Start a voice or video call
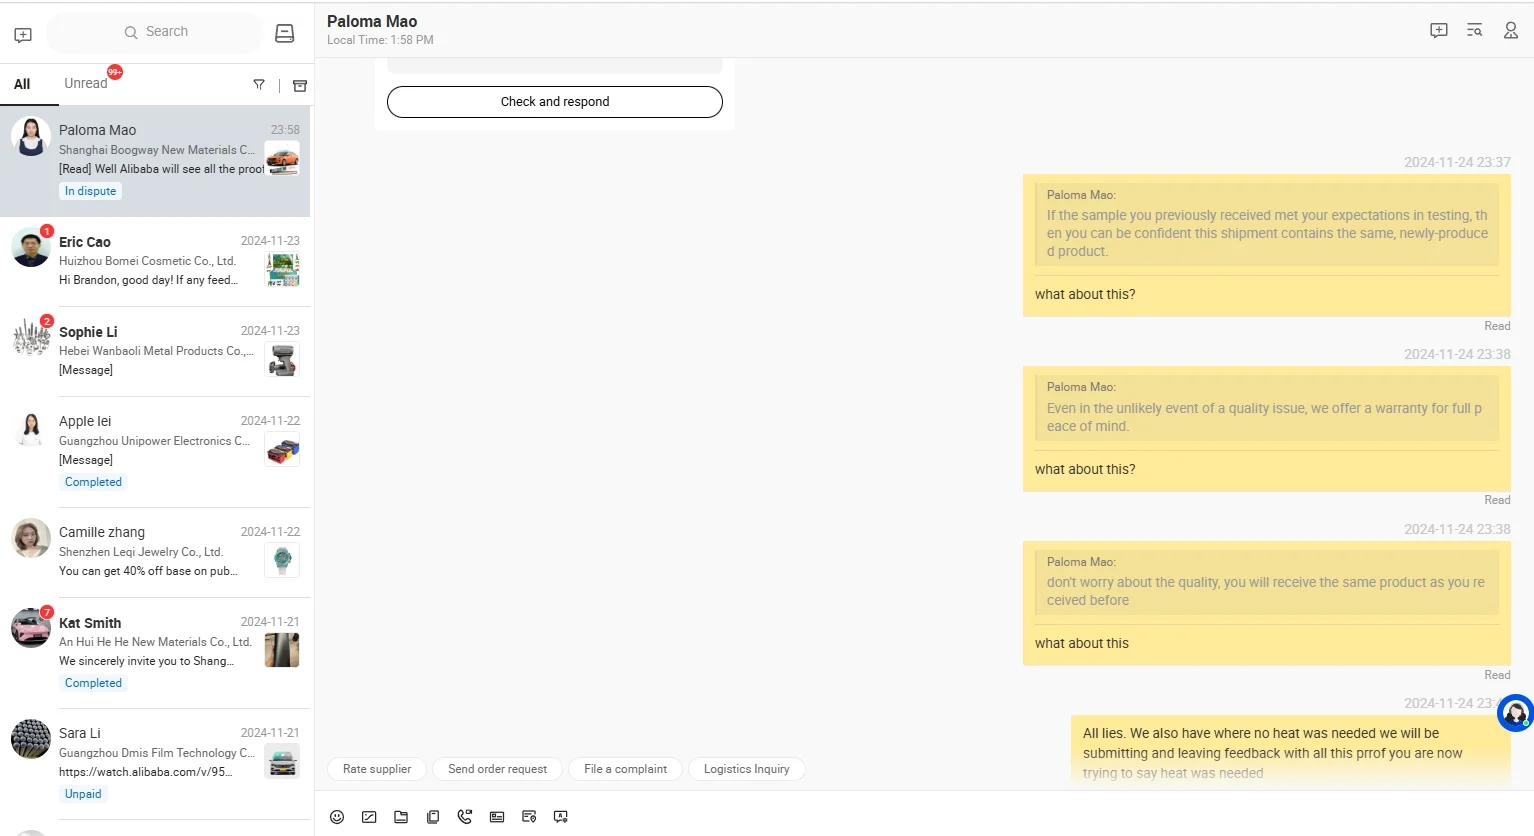 (465, 817)
